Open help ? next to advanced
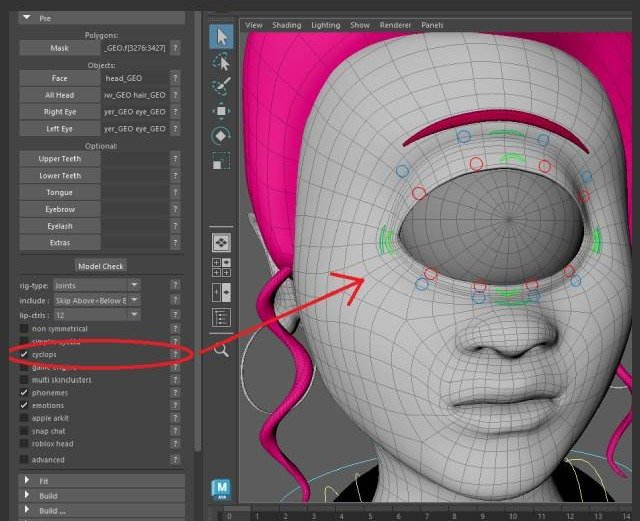Image resolution: width=640 pixels, height=521 pixels. click(x=175, y=460)
